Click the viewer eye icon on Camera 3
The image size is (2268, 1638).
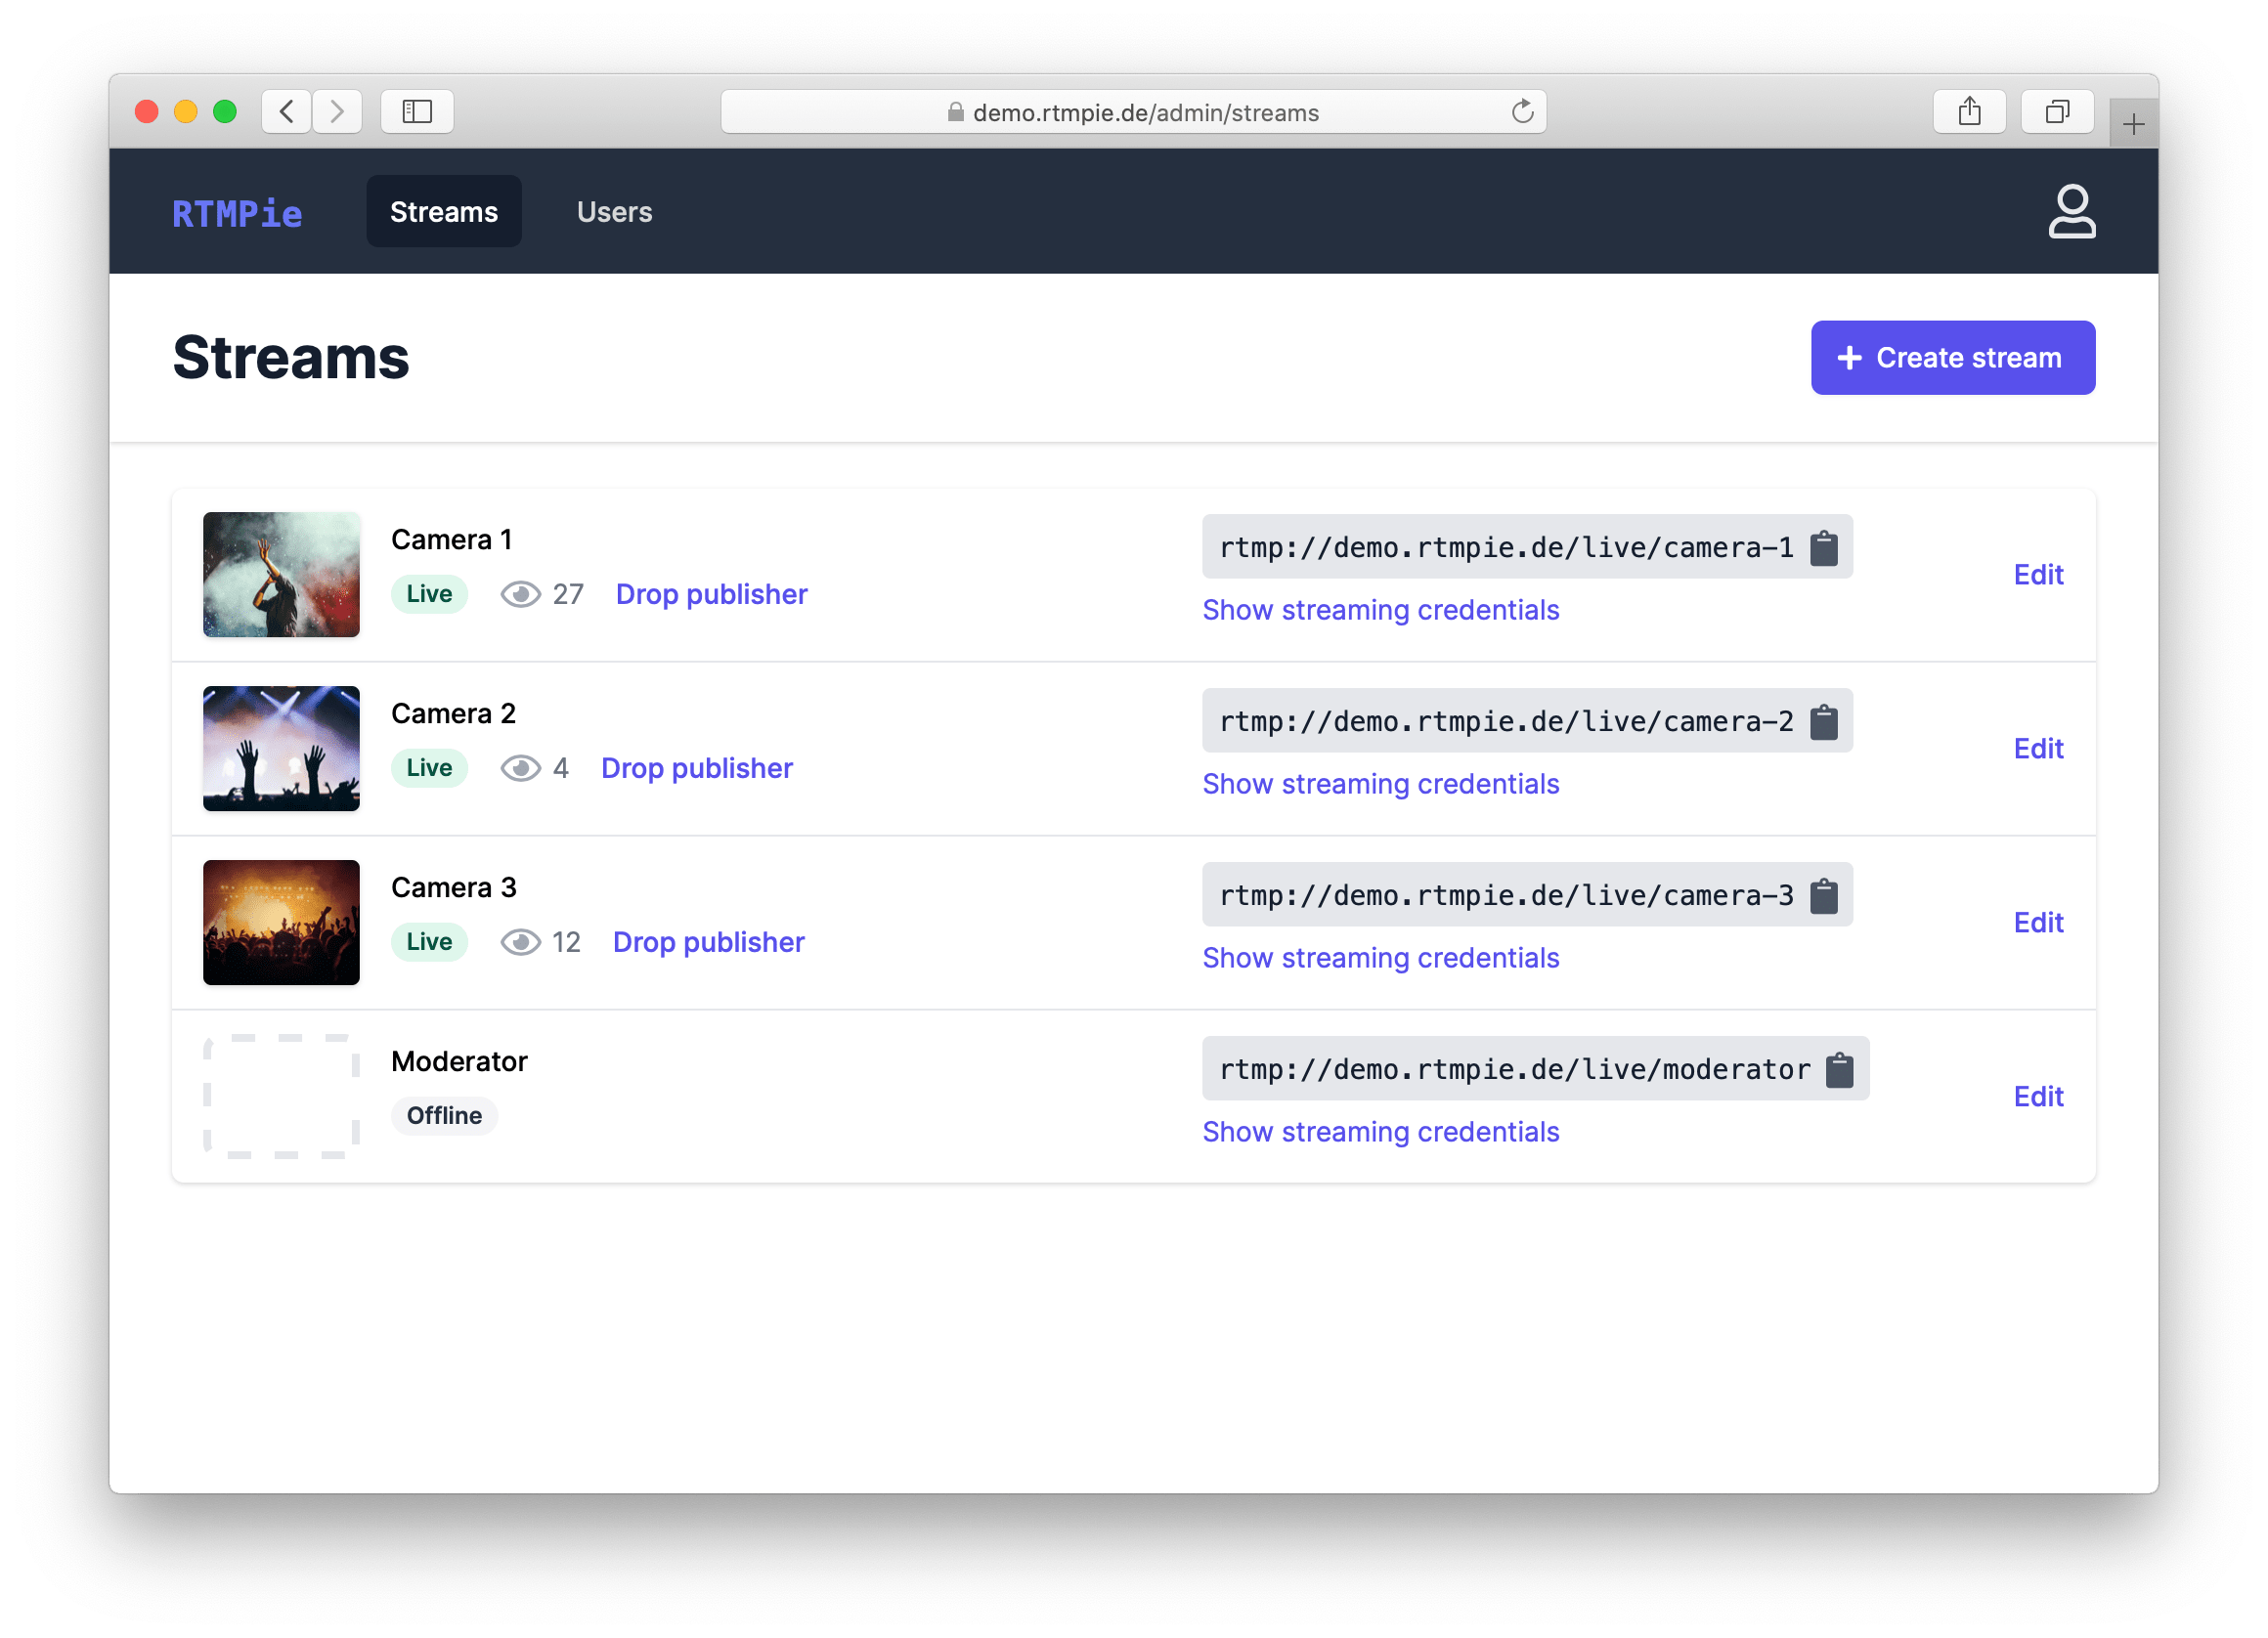tap(518, 940)
